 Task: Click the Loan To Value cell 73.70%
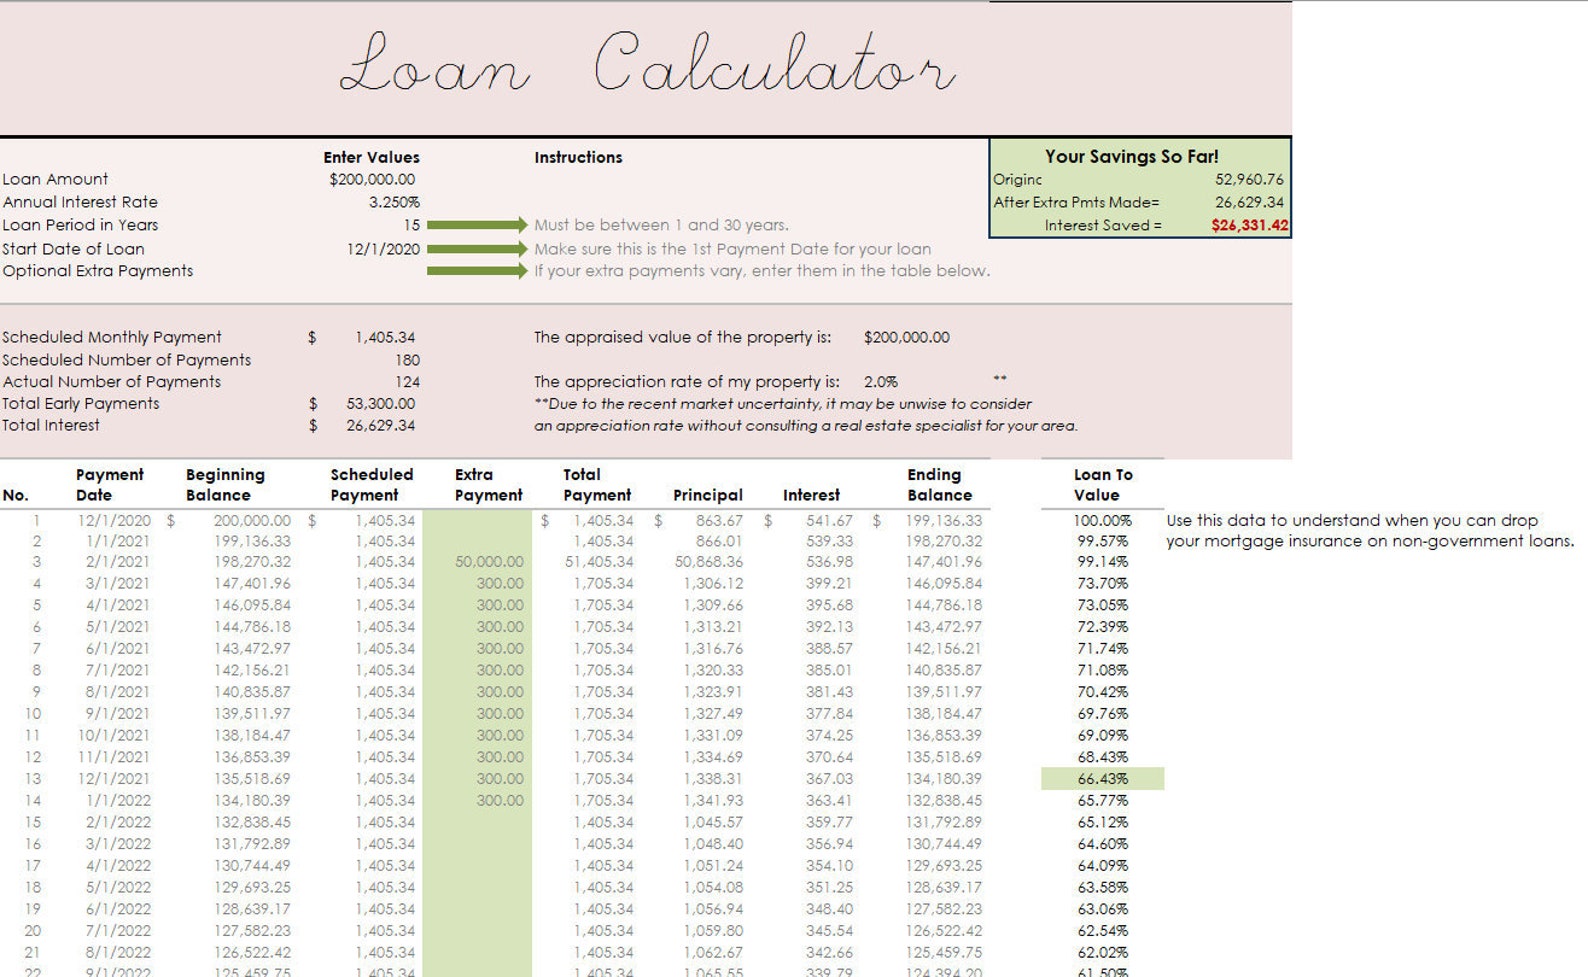click(1102, 583)
